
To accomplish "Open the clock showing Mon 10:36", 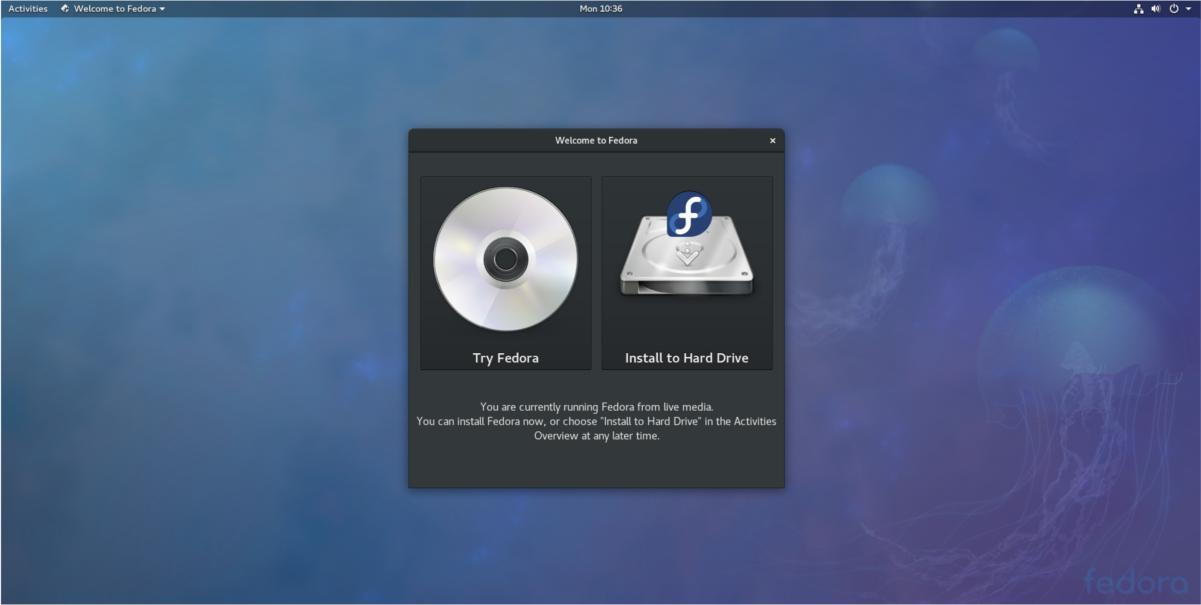I will coord(601,8).
